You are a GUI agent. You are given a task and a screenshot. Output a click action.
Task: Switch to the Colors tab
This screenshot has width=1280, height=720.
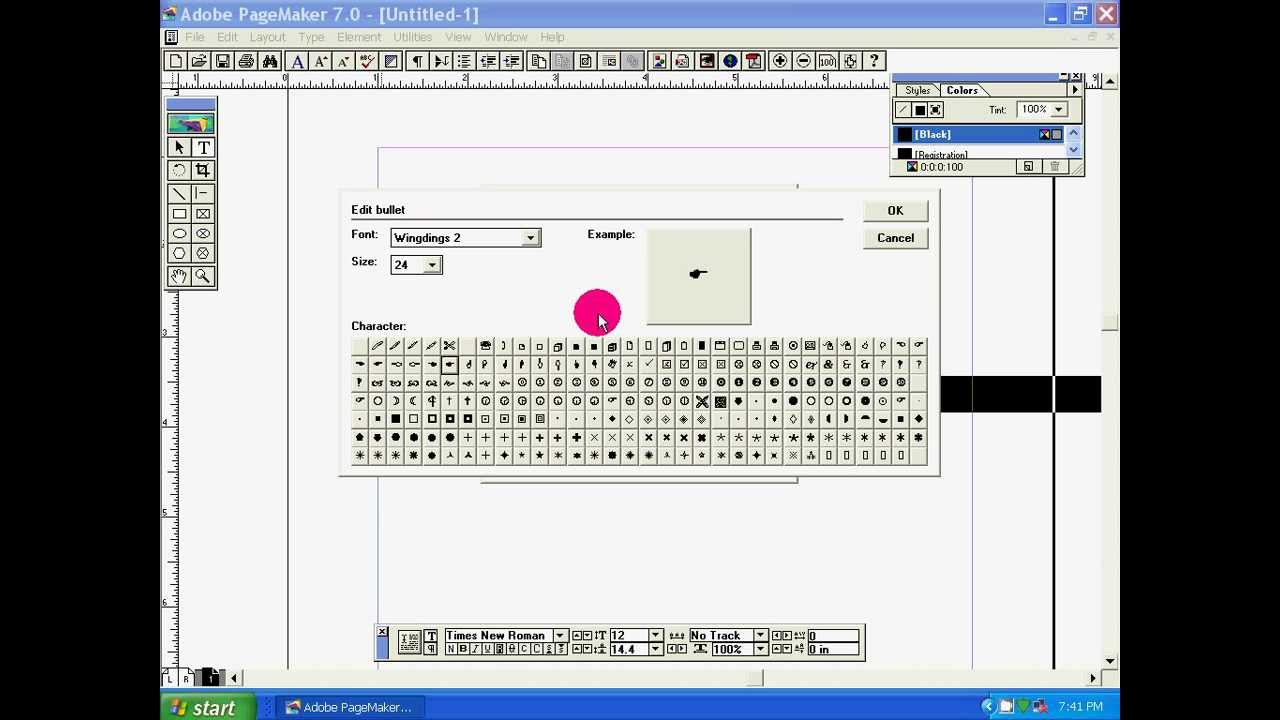(x=962, y=90)
